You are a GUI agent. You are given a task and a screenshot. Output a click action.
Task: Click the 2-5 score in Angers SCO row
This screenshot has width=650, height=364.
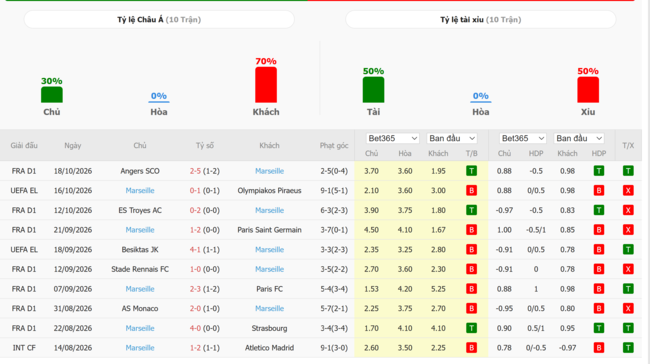[x=195, y=171]
